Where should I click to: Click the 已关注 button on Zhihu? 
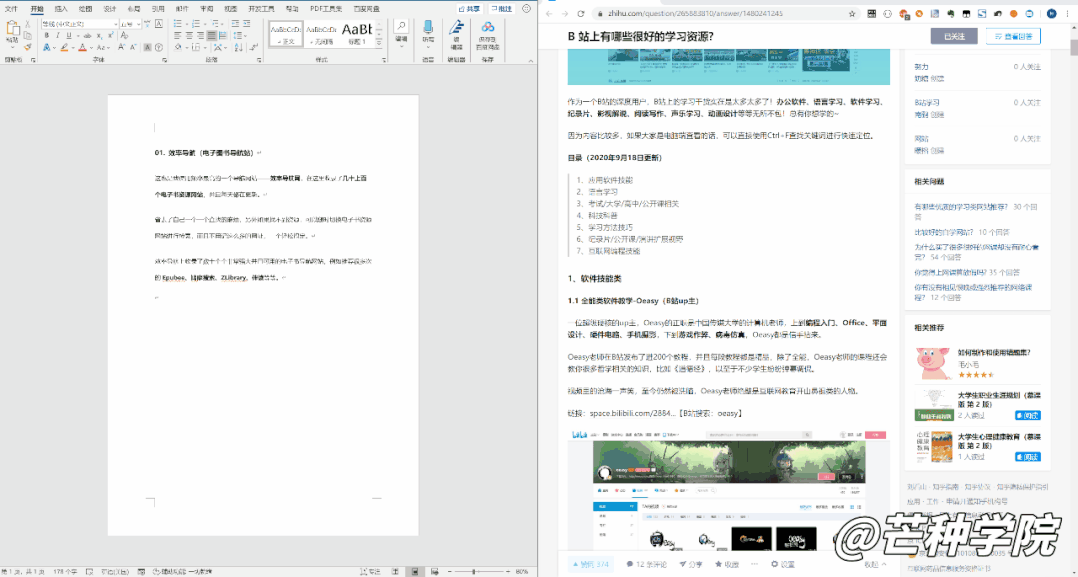[x=954, y=36]
